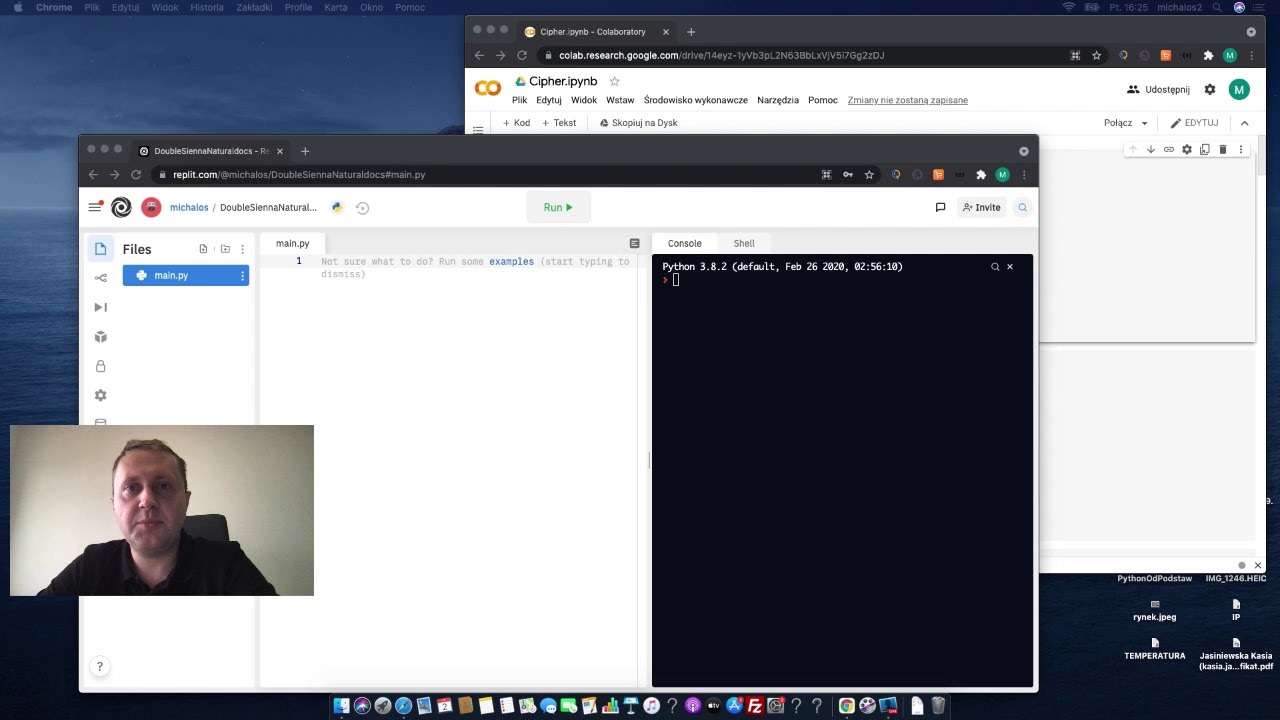
Task: Open Replit window's Chrome extensions puzzle icon
Action: (981, 174)
